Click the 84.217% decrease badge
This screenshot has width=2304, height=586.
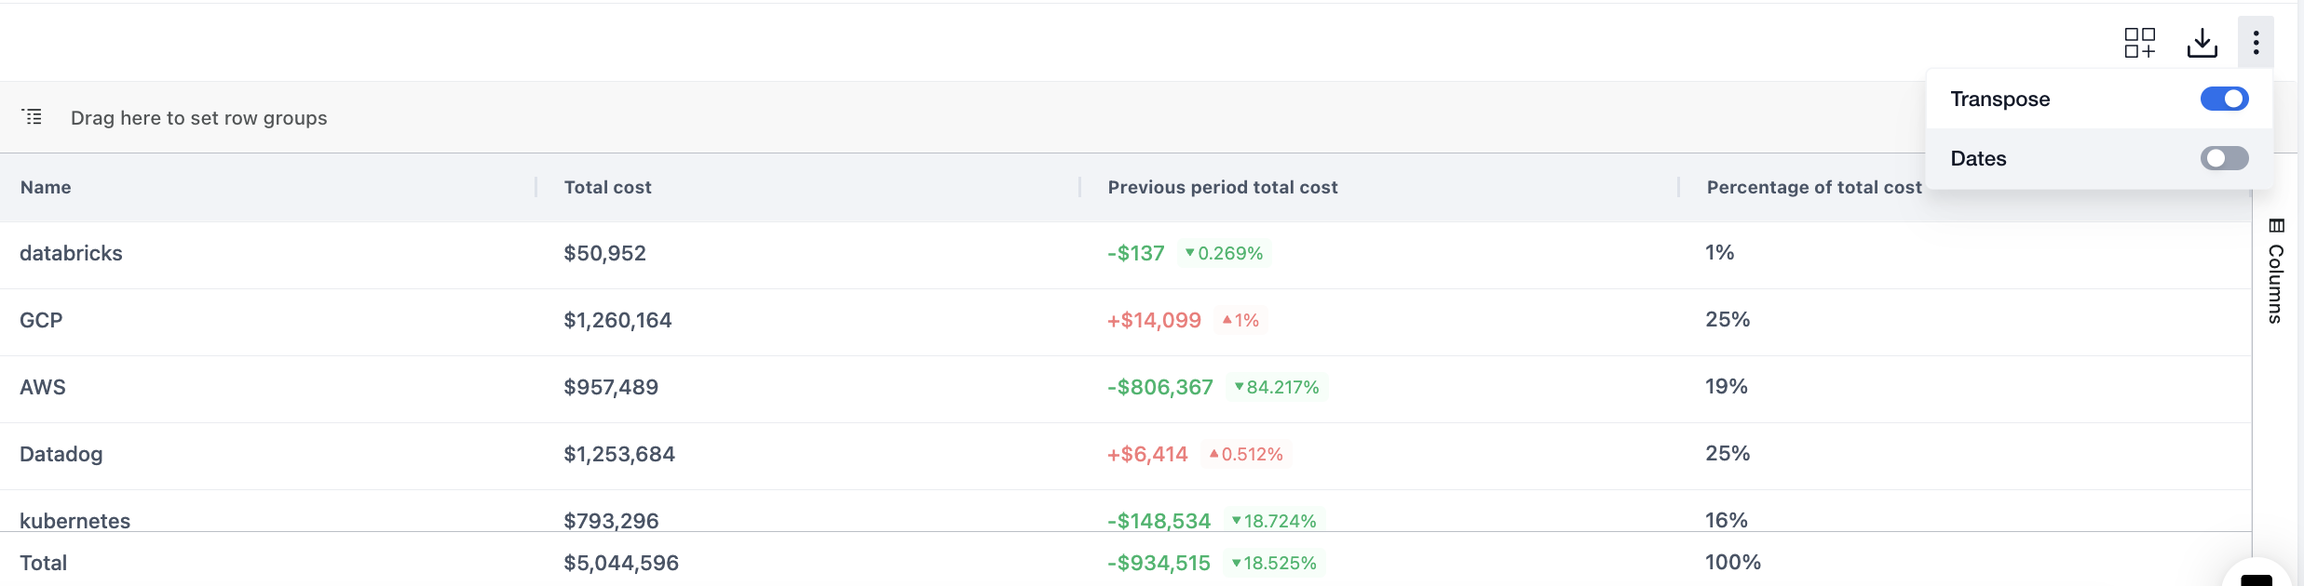[1277, 387]
